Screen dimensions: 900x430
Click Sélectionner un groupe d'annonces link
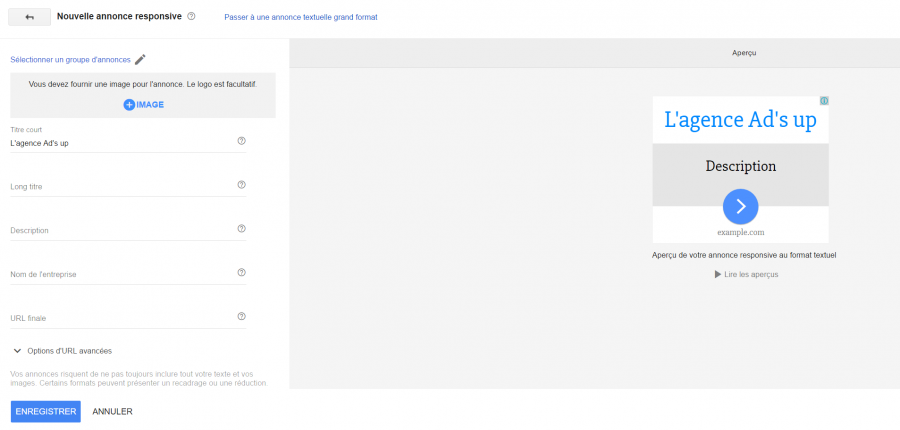(71, 60)
